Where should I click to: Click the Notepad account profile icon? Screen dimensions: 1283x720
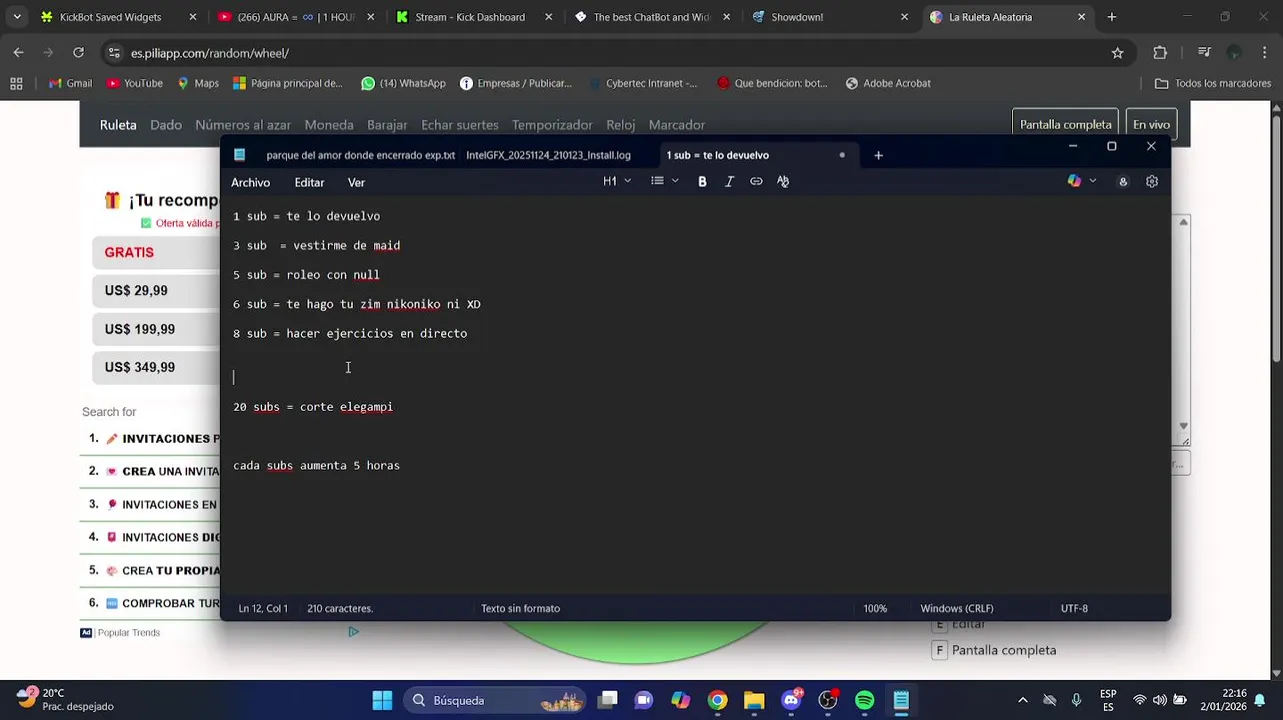tap(1123, 181)
